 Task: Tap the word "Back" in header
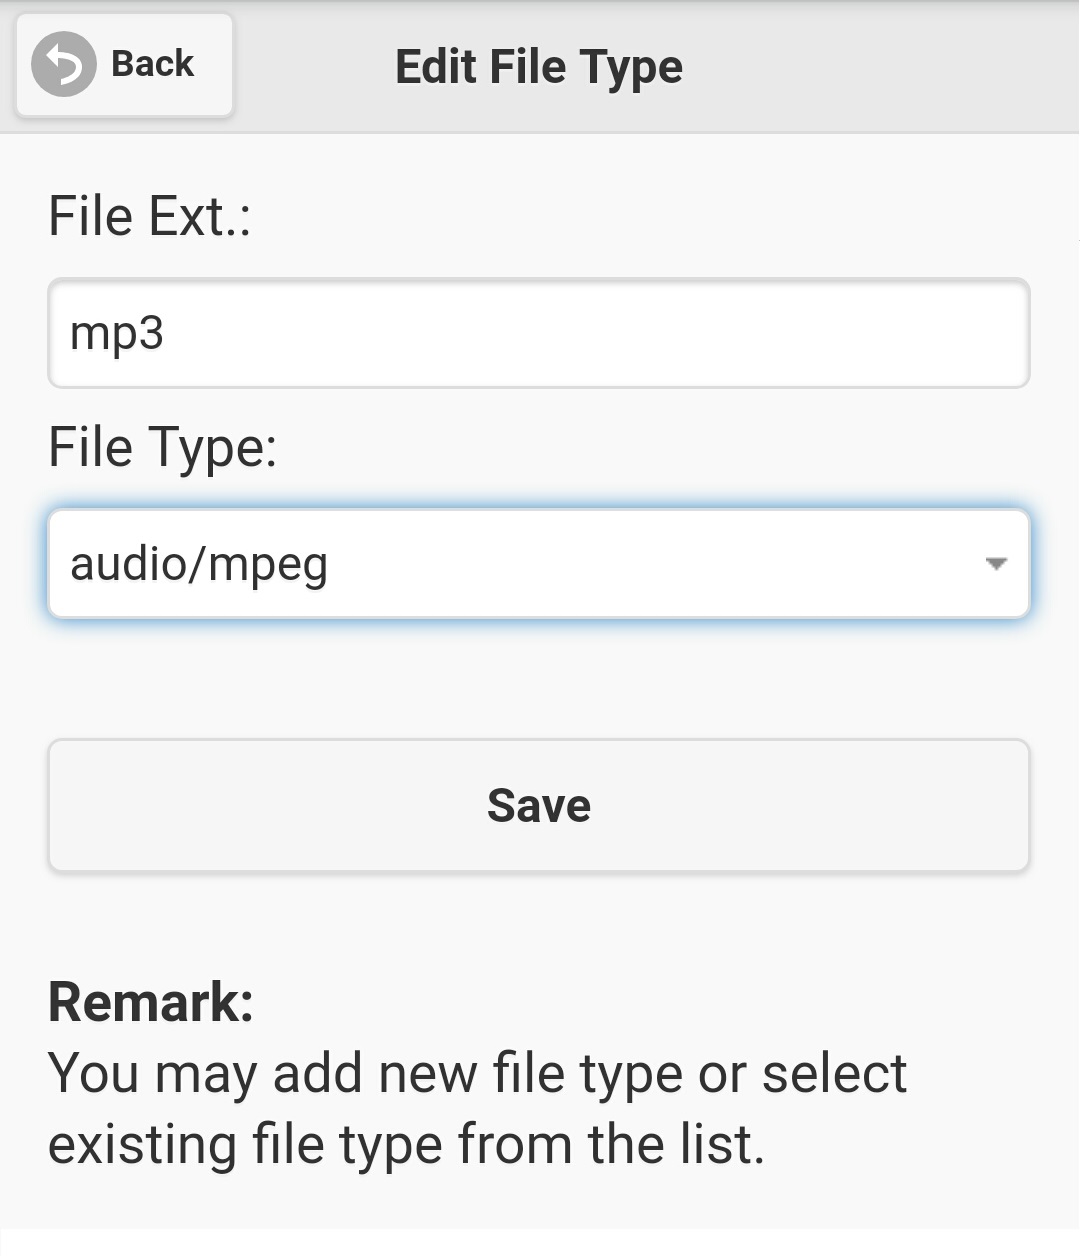(x=152, y=64)
